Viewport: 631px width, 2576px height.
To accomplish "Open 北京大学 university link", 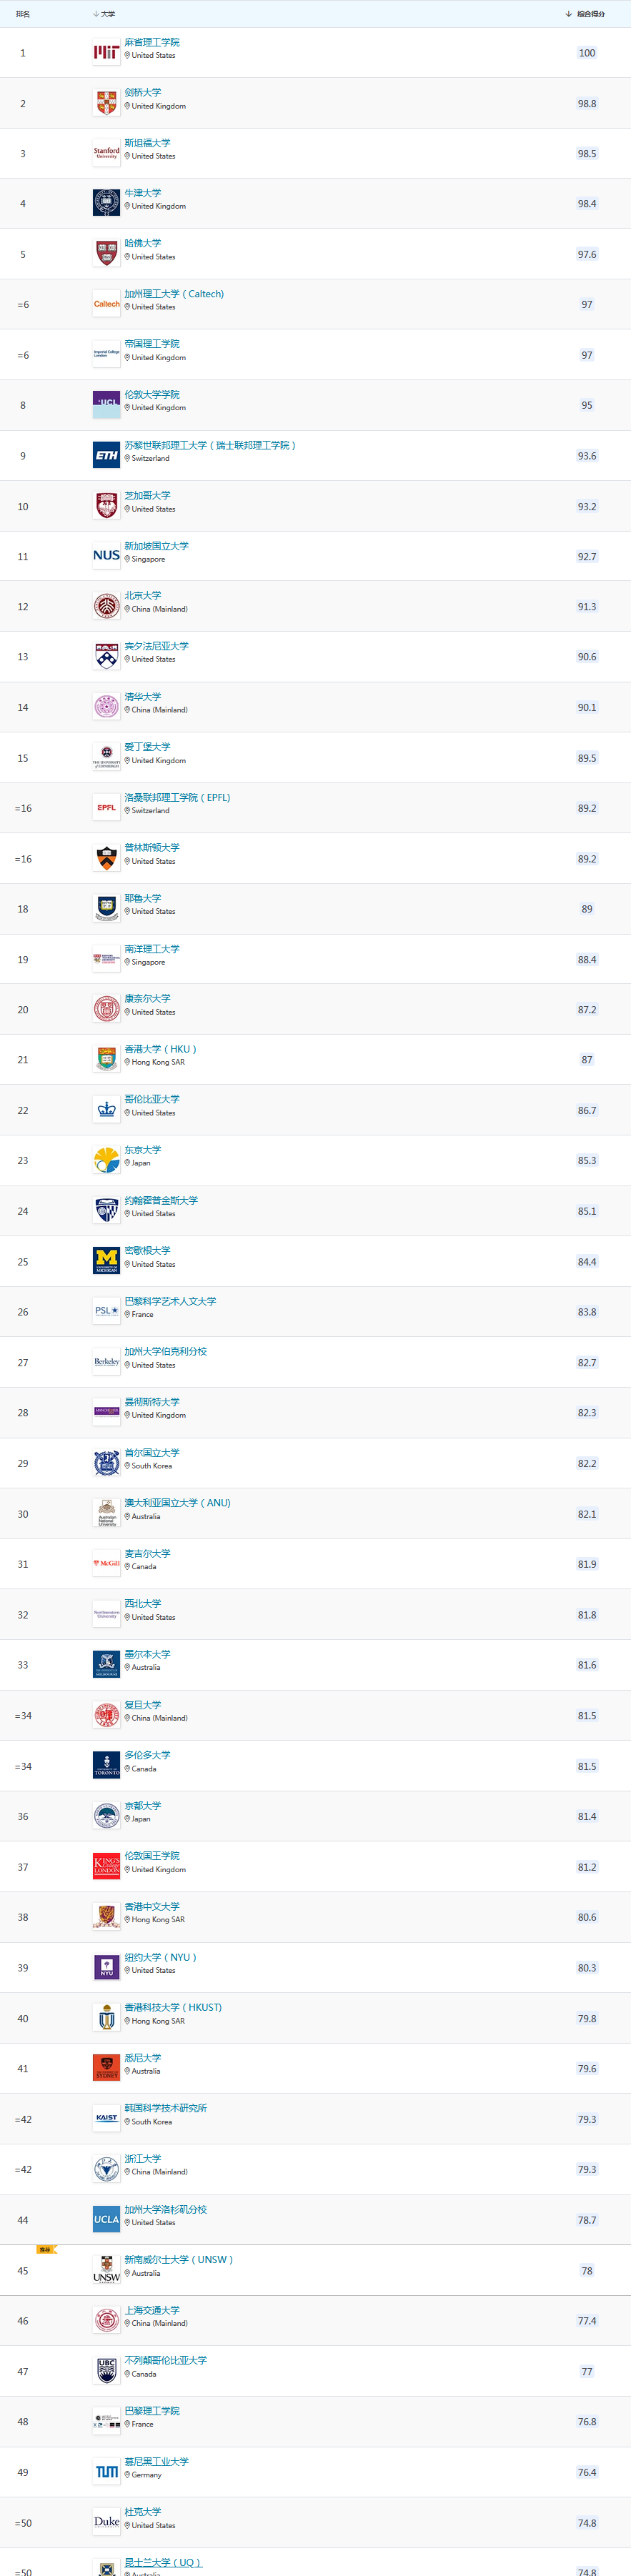I will point(143,595).
